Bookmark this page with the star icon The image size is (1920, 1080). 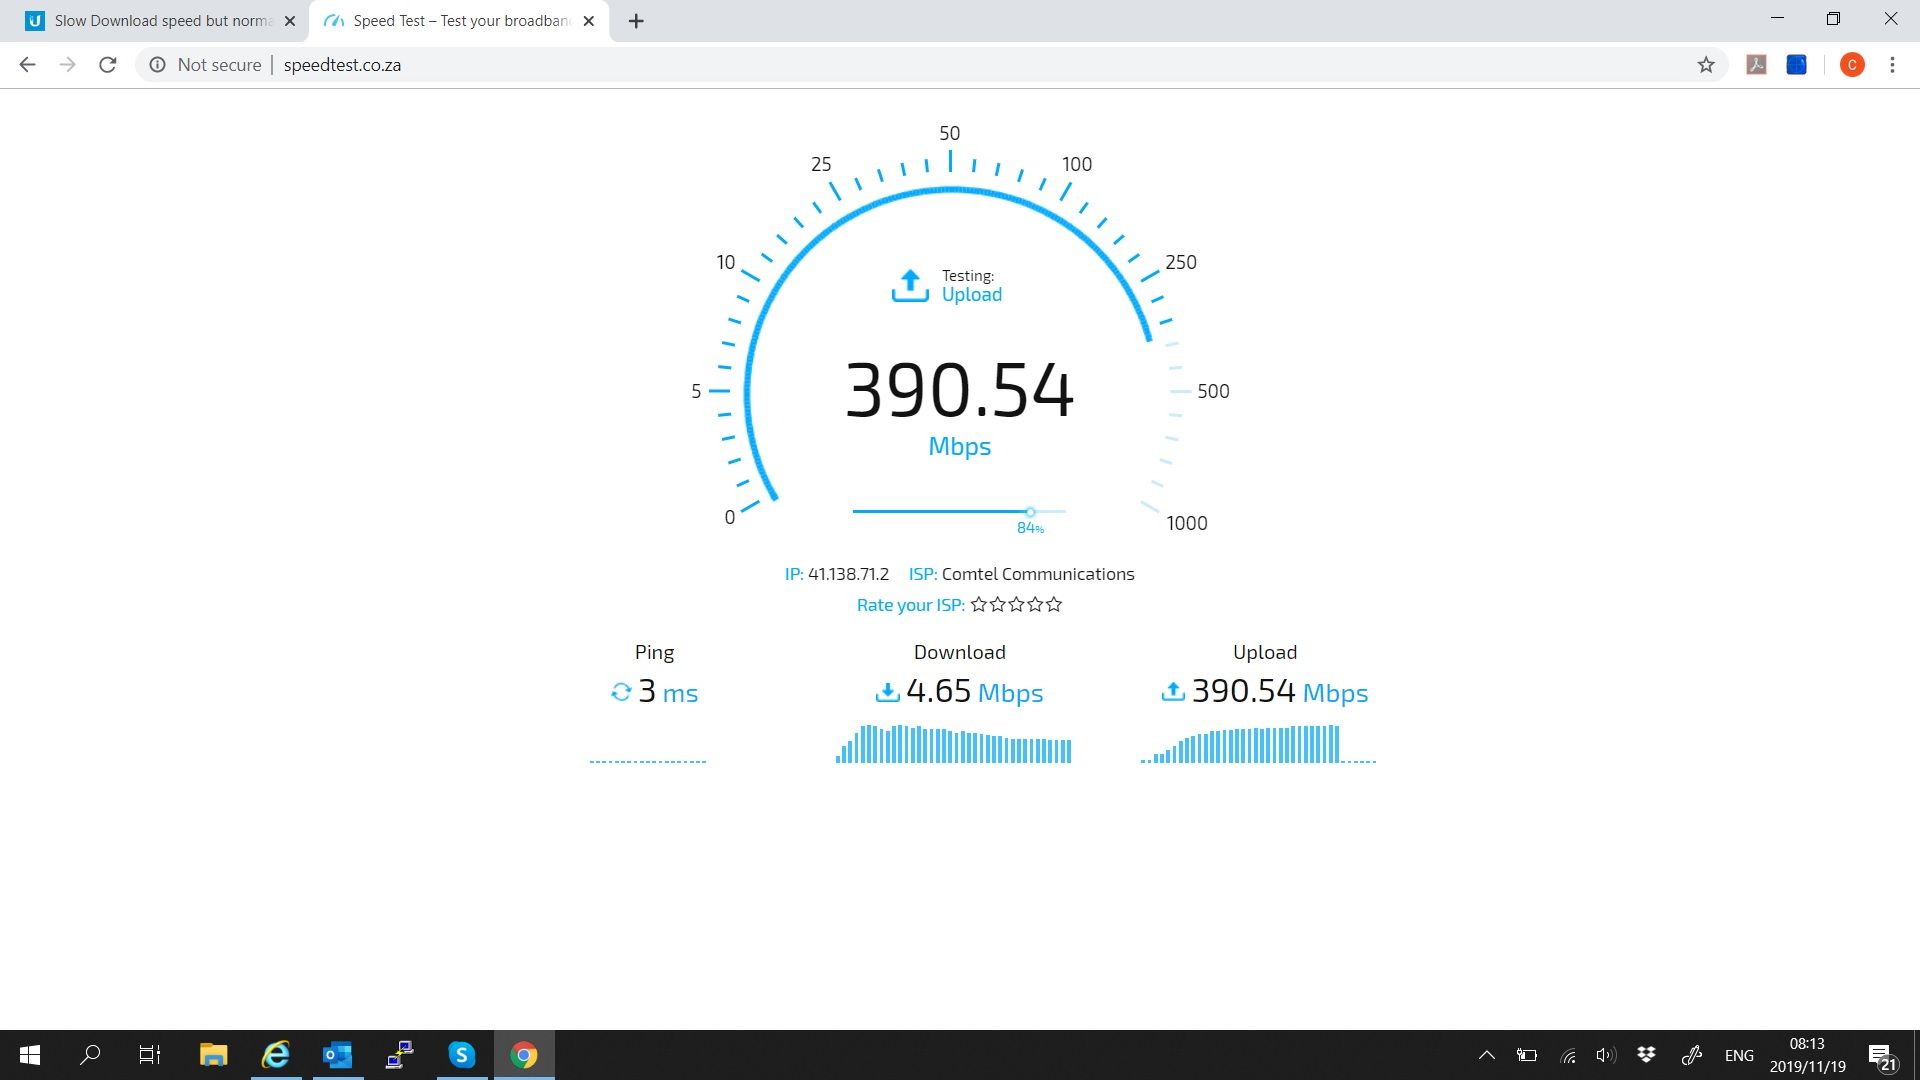coord(1706,65)
